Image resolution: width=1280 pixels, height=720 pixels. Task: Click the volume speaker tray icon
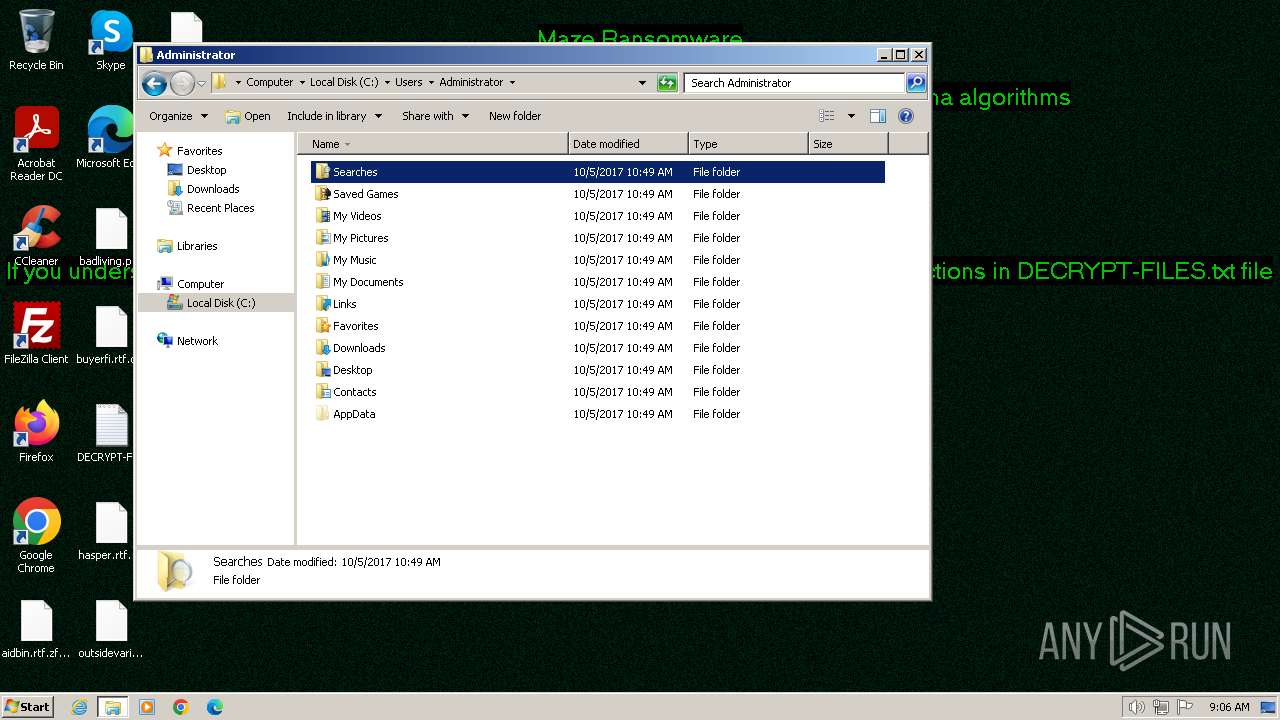[1136, 707]
